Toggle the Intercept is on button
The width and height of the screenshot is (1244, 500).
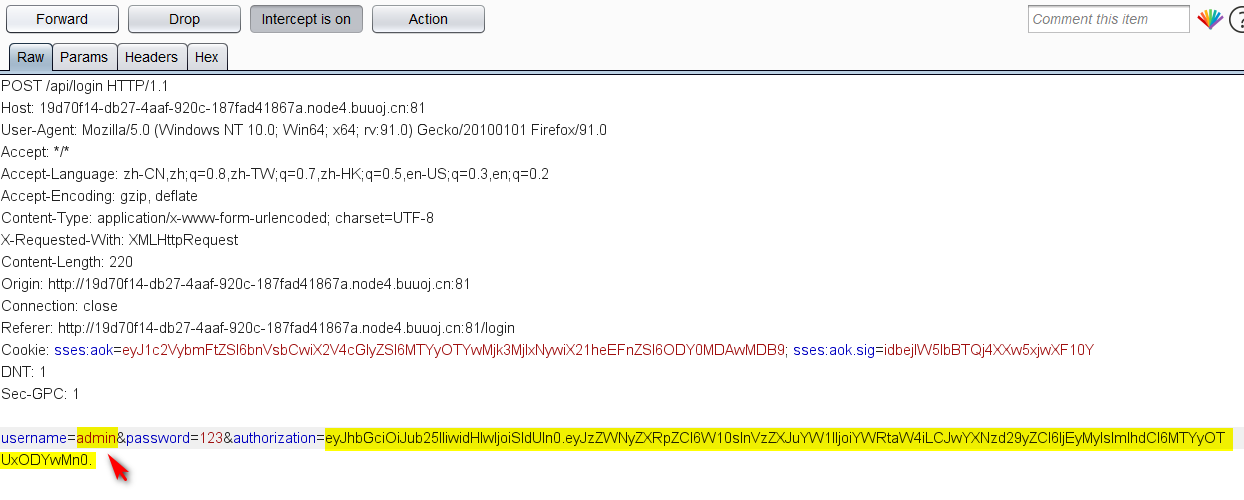(306, 19)
